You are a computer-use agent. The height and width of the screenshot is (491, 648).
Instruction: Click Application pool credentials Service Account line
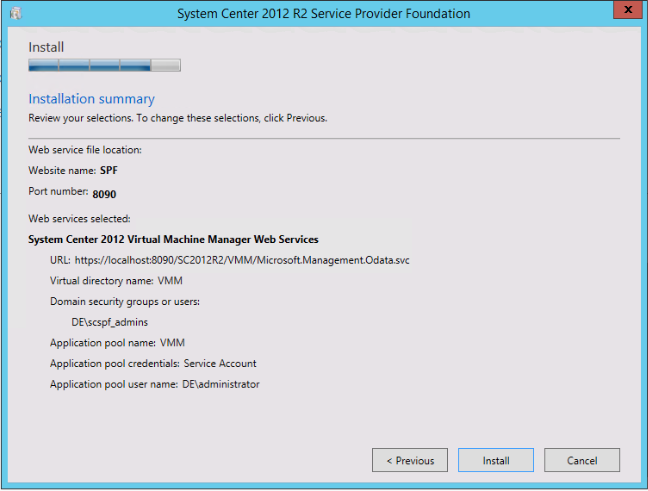[153, 364]
